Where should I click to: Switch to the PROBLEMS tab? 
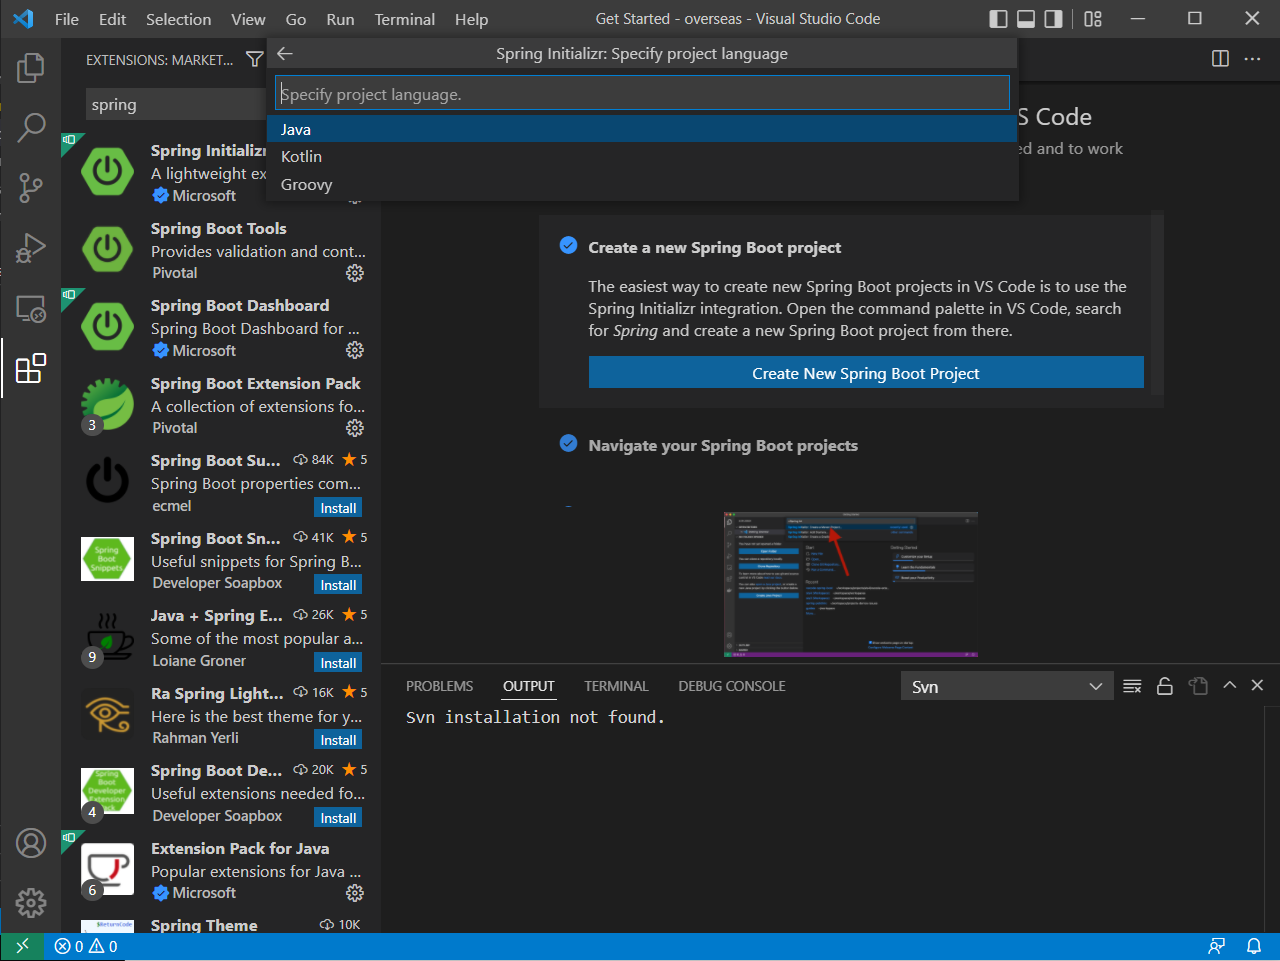pos(440,686)
